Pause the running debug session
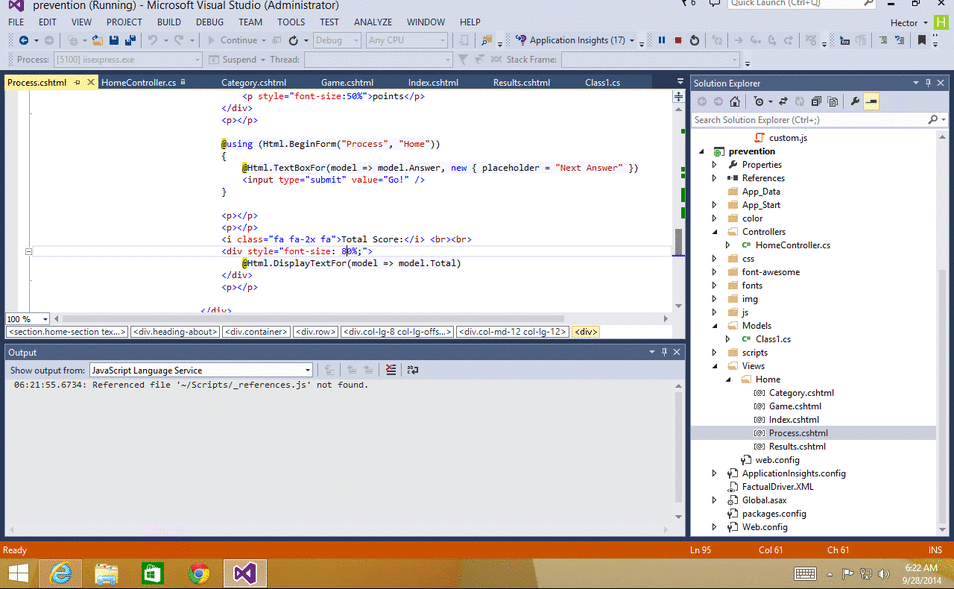Screen dimensions: 954x589 coord(662,40)
